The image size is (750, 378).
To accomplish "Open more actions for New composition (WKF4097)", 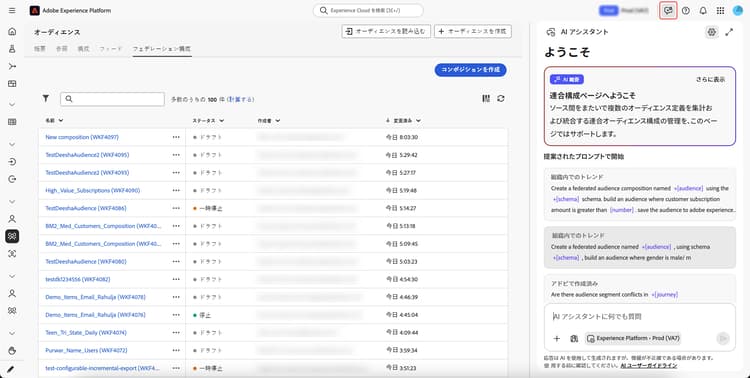I will point(176,137).
